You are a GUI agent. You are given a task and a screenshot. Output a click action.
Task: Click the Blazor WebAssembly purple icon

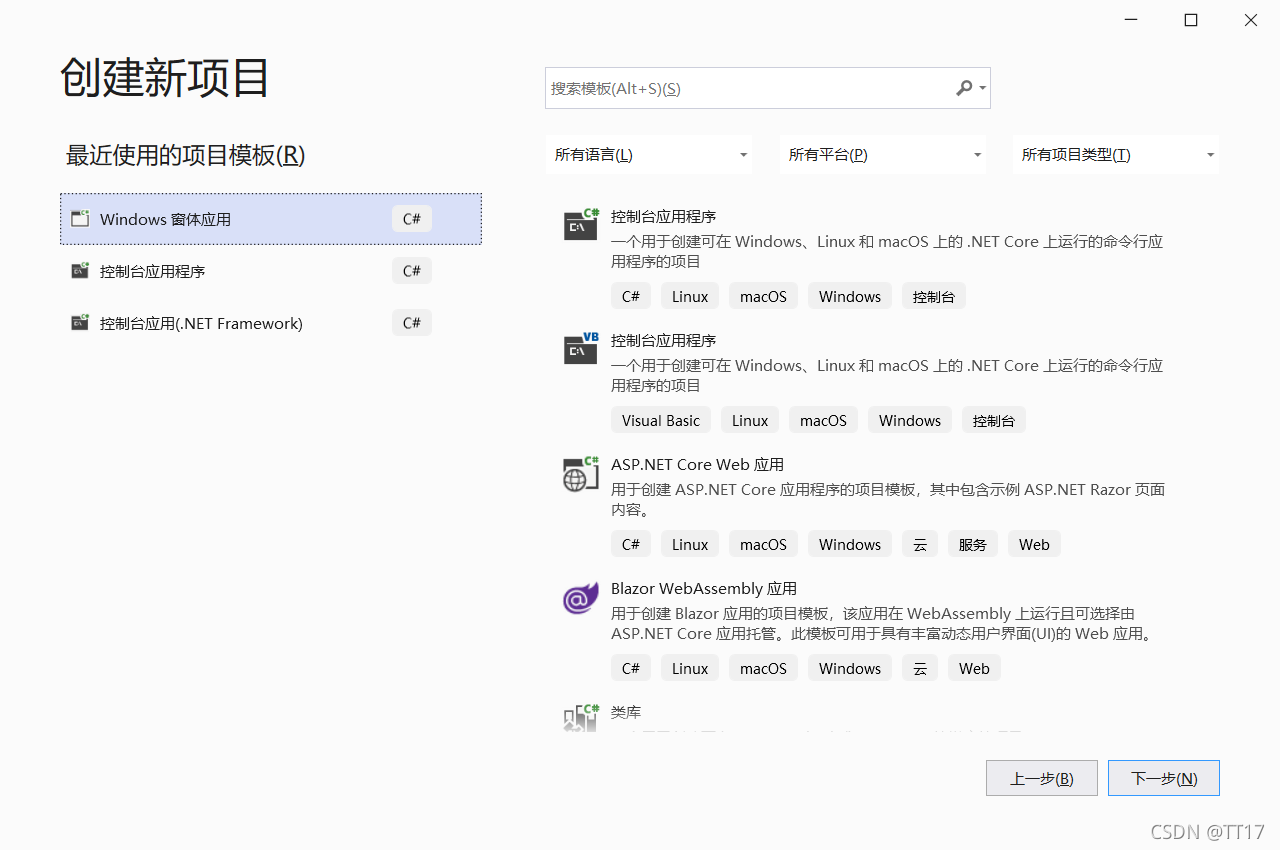(580, 598)
